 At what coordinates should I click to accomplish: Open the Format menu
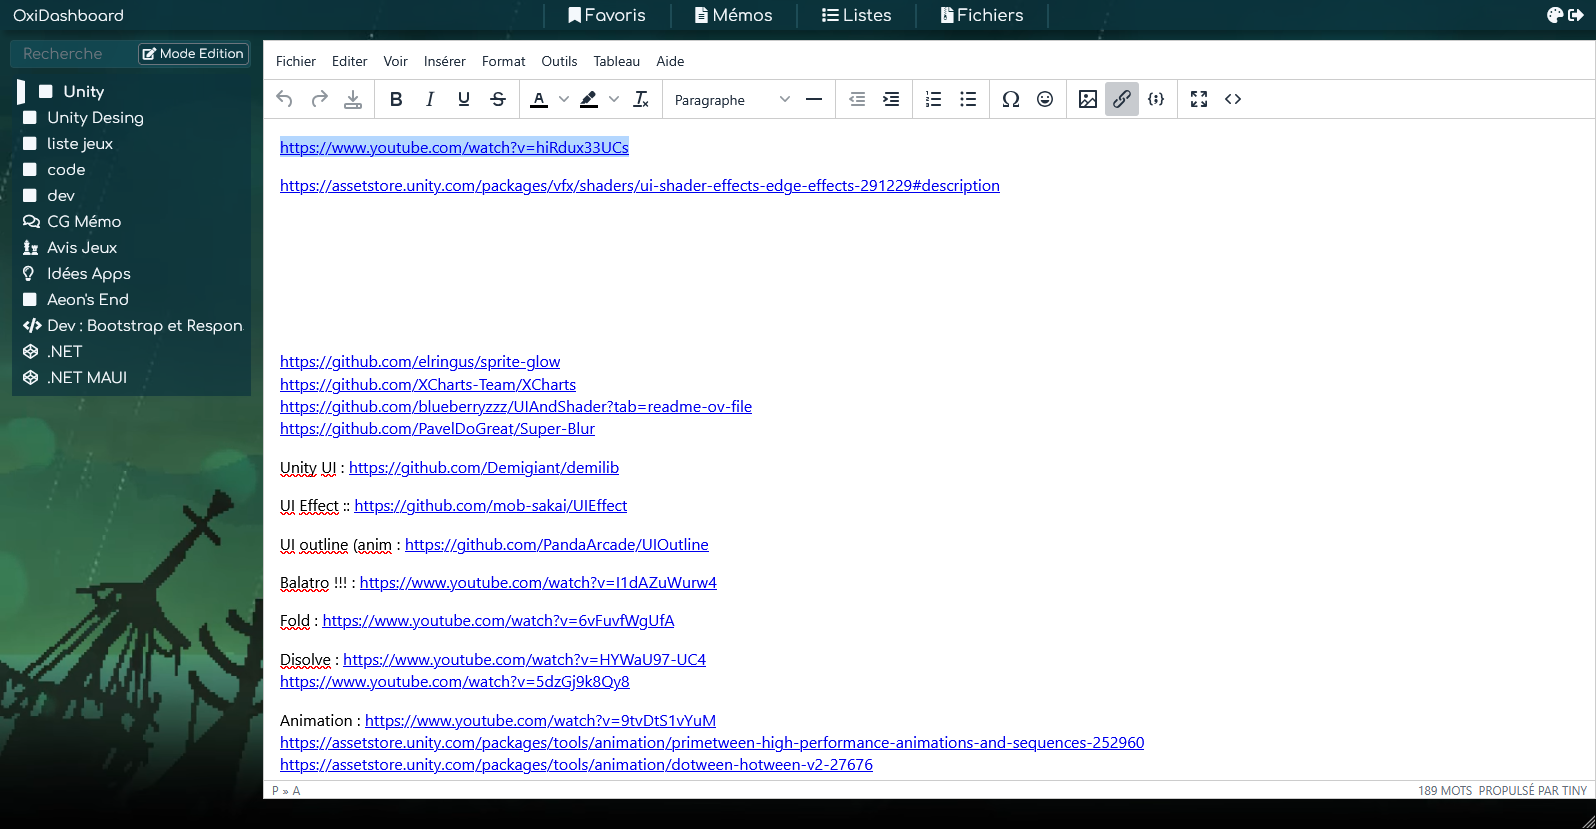coord(504,61)
